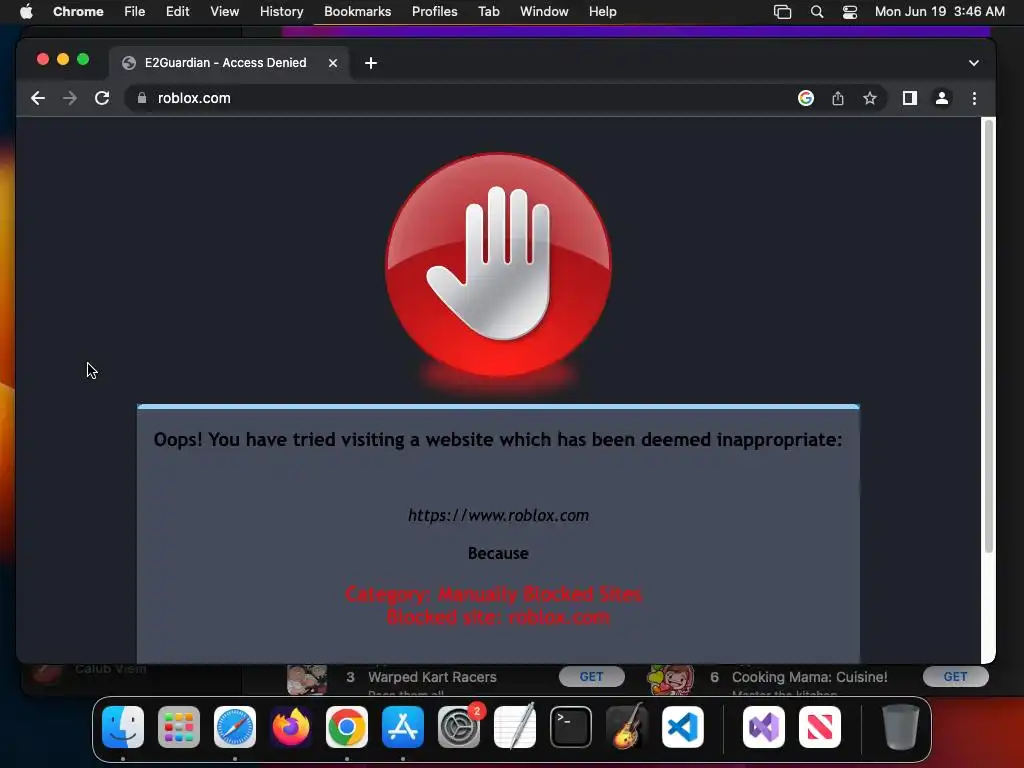Open the View menu
1024x768 pixels.
(224, 11)
